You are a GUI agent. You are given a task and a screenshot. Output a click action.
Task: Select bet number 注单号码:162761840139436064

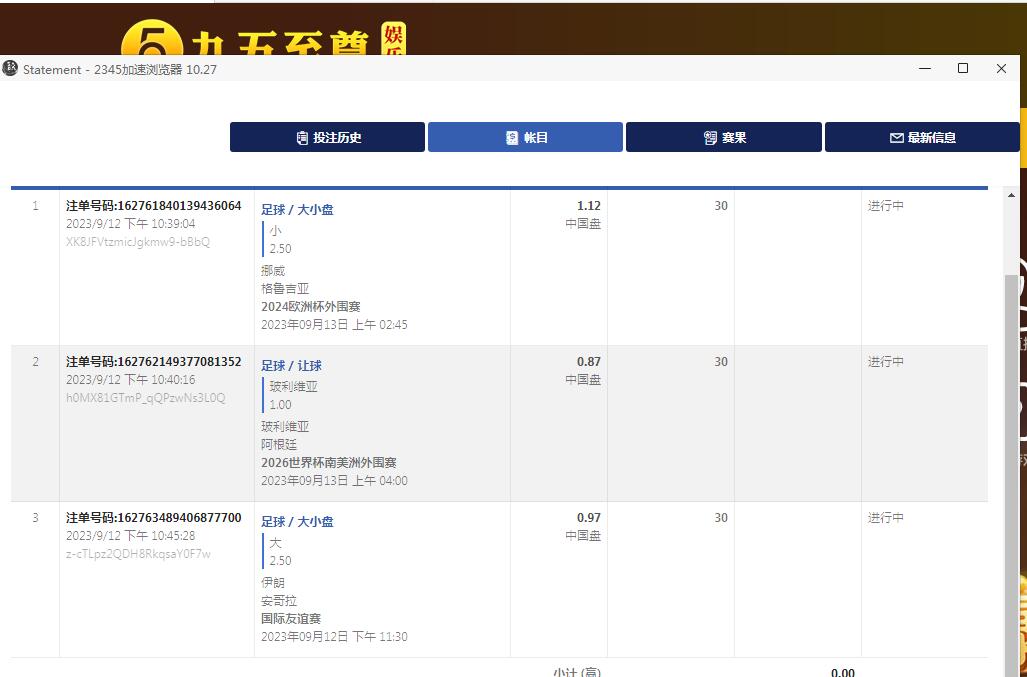(153, 206)
